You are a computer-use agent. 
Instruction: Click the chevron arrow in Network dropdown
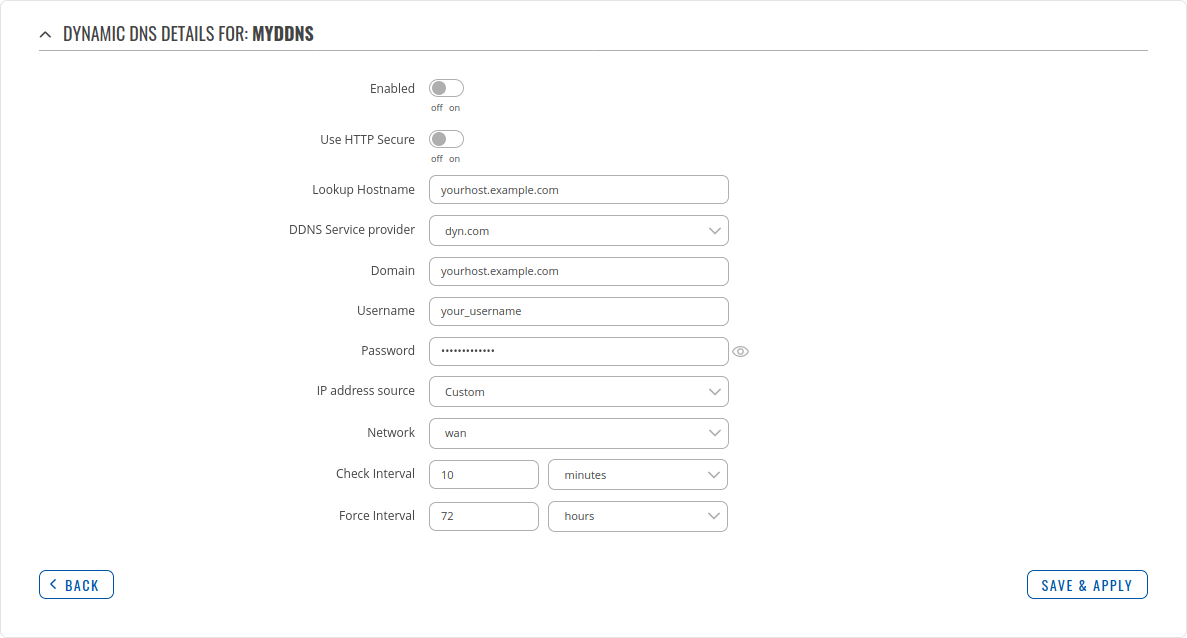[x=714, y=433]
